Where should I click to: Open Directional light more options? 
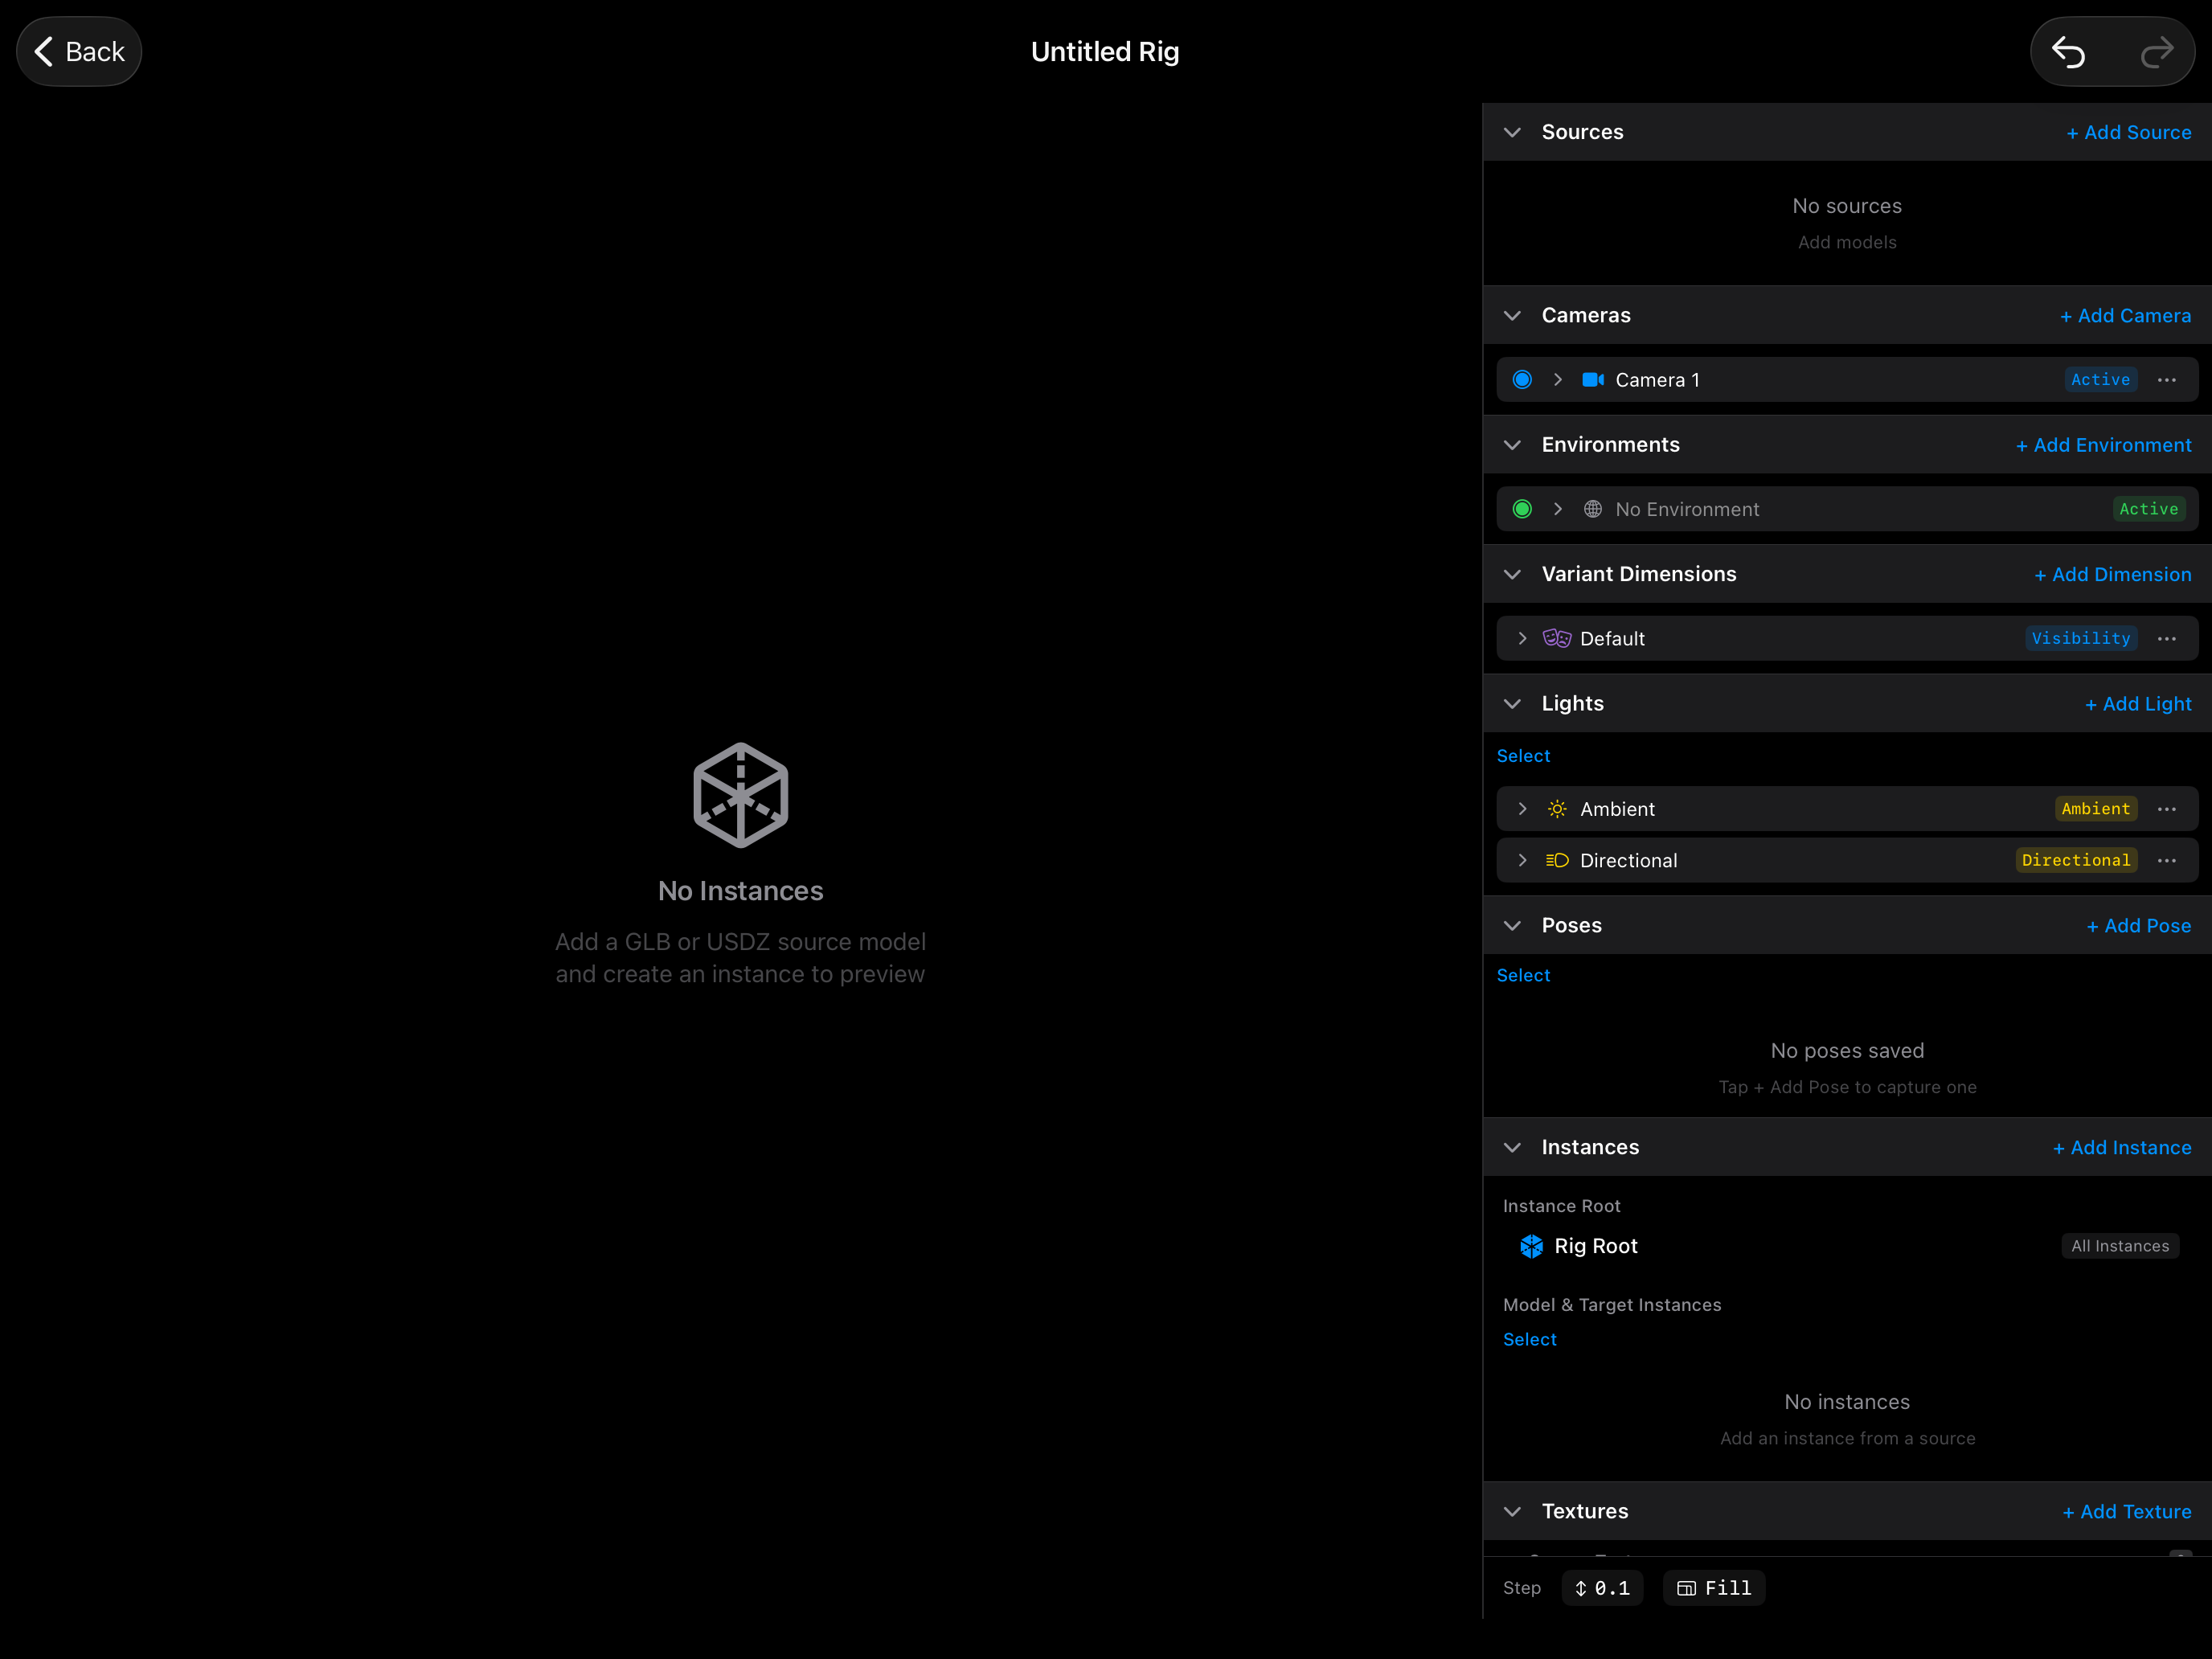click(x=2166, y=860)
